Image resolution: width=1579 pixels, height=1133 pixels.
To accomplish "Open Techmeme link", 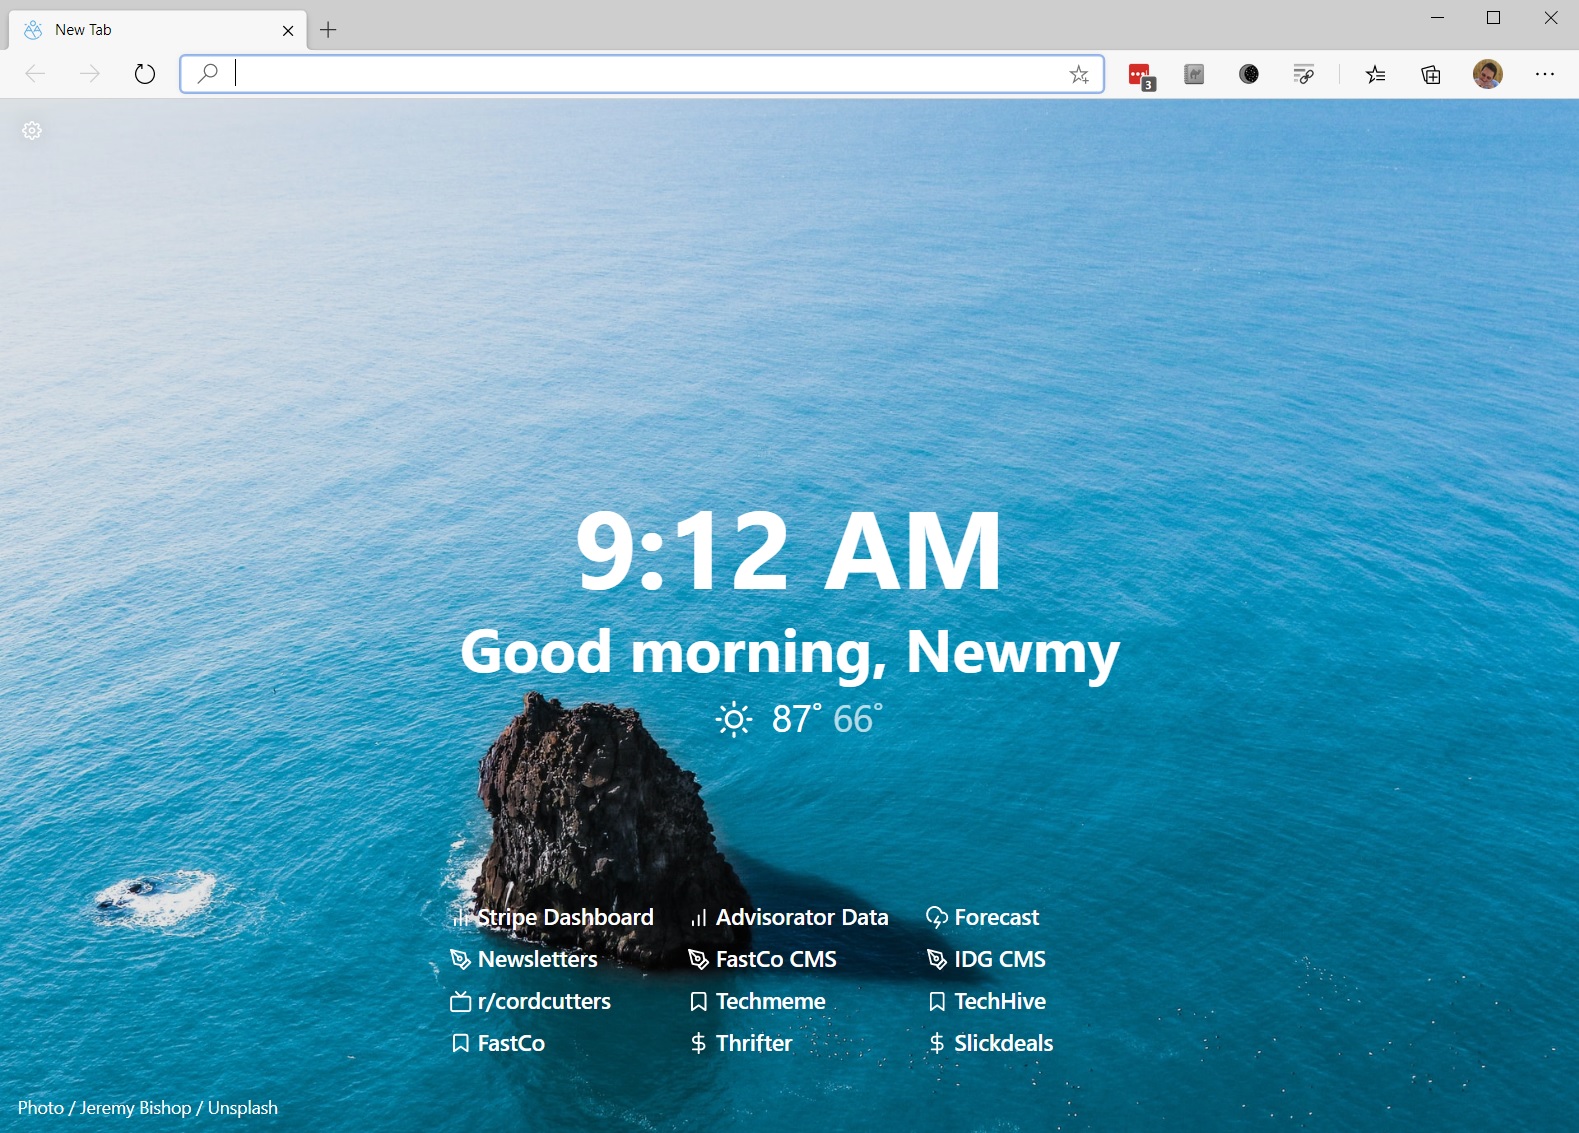I will pos(758,1001).
